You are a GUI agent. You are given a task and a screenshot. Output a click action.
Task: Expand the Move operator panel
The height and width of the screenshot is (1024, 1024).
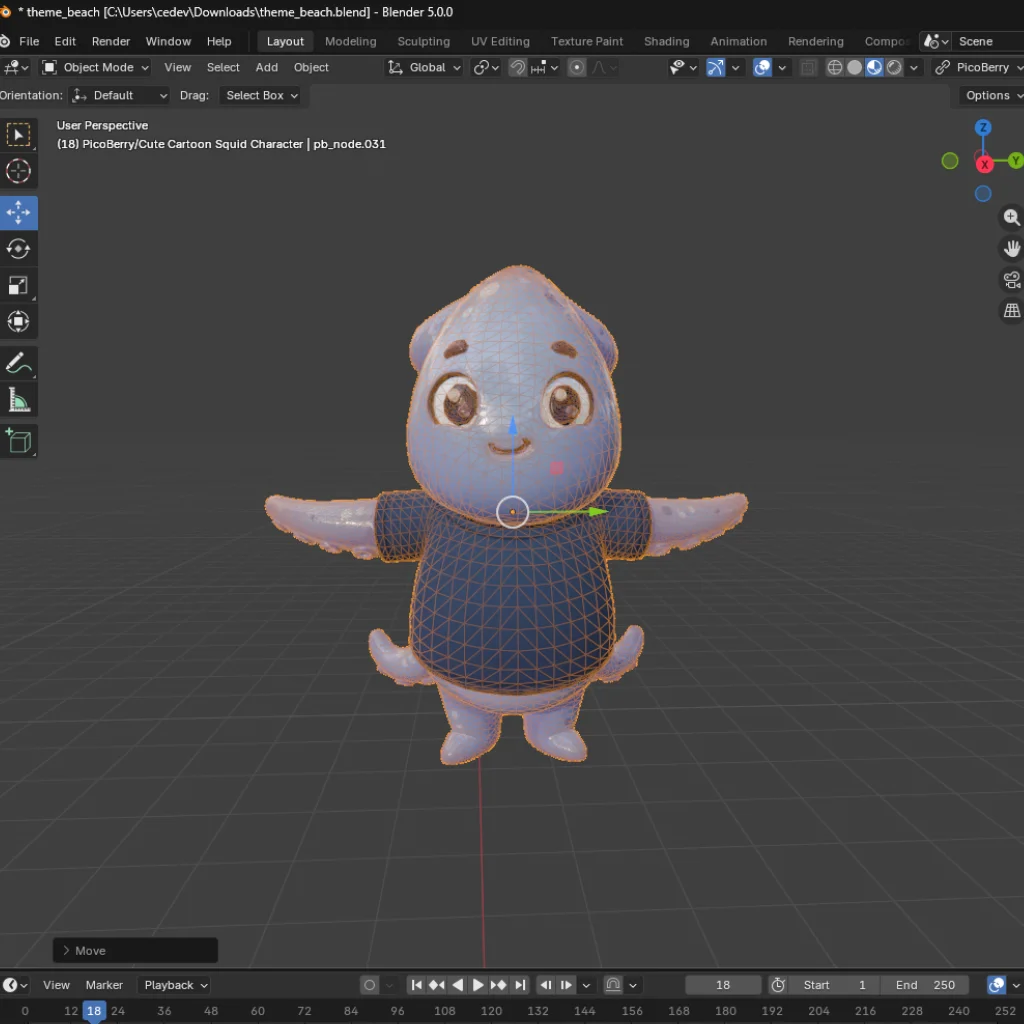(x=135, y=950)
